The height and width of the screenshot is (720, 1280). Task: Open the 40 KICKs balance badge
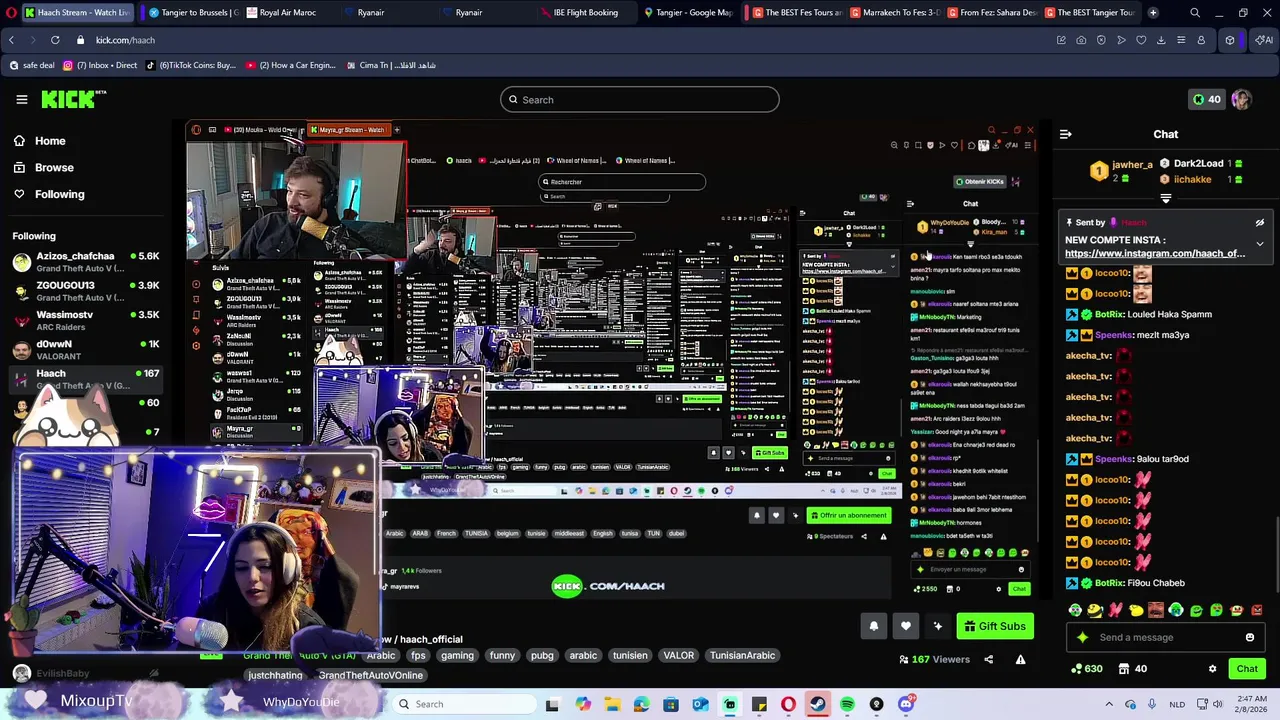1206,99
